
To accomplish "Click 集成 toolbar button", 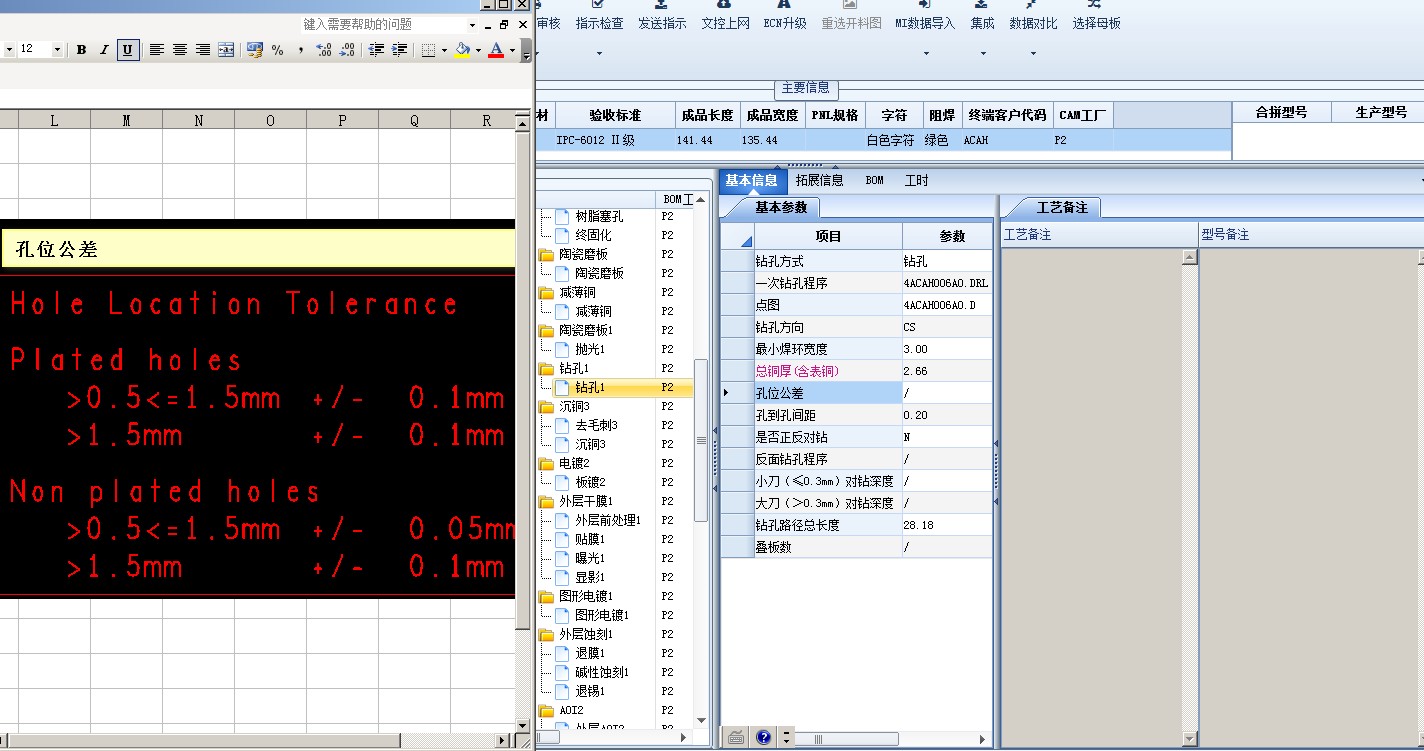I will 982,23.
